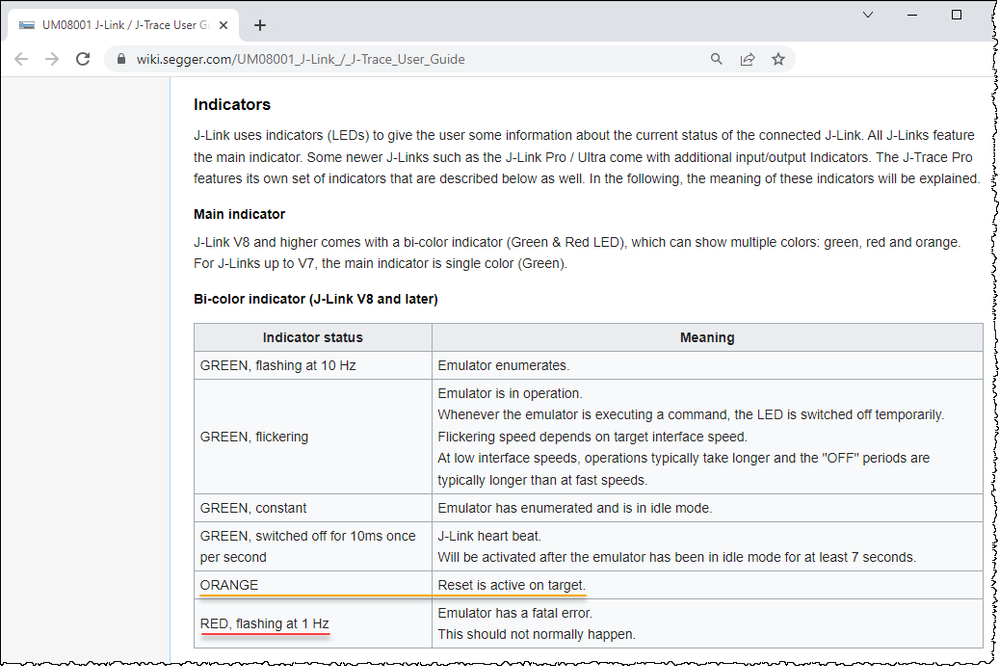Select Reset is active on target.
This screenshot has height=666, width=999.
click(x=512, y=585)
